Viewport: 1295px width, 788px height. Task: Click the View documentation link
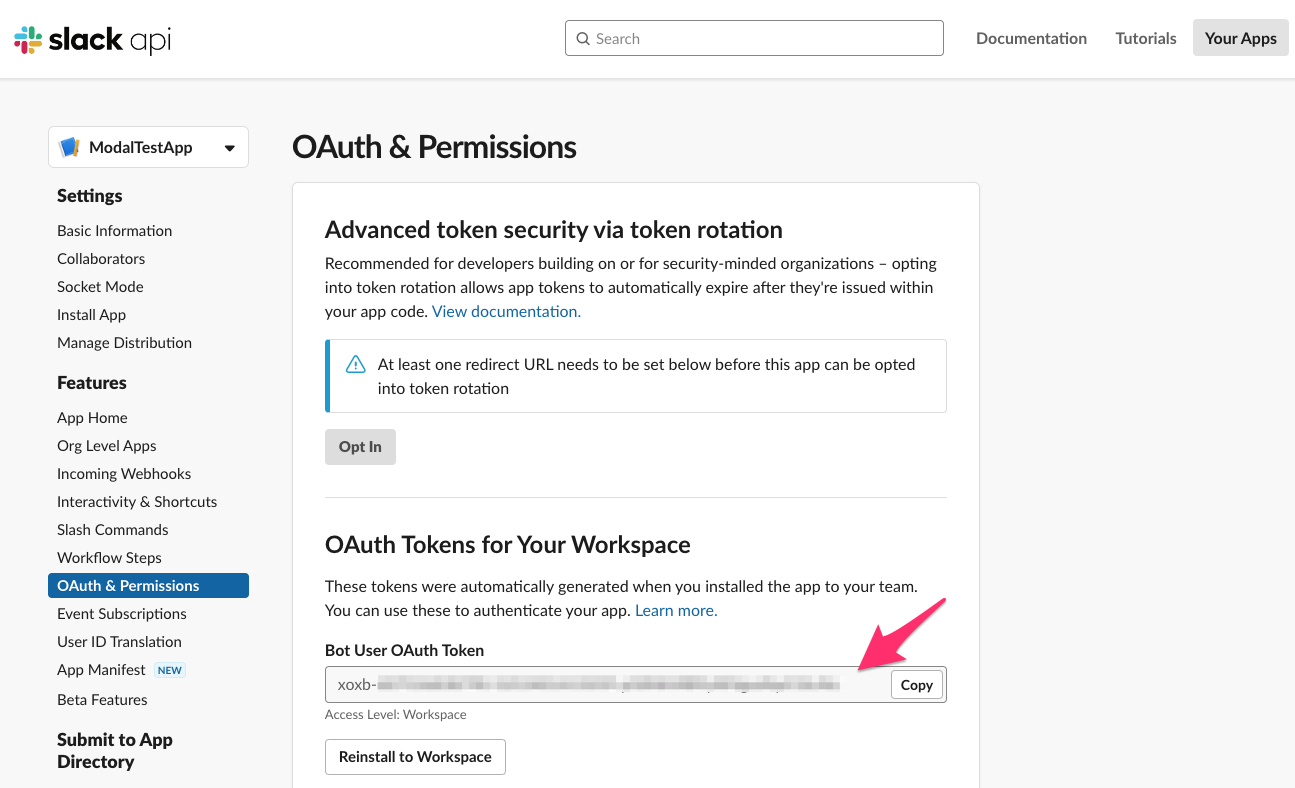[505, 311]
